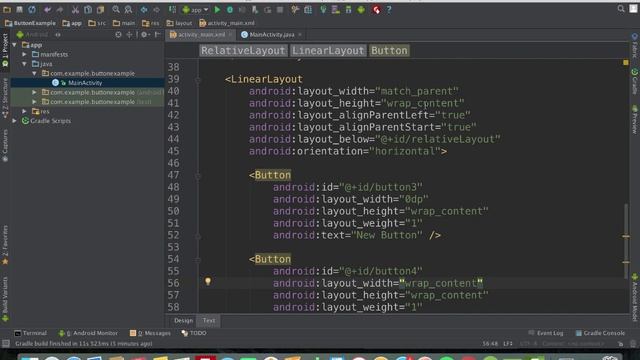This screenshot has height=360, width=640.
Task: Click the Synchronize toolbar icon
Action: (32, 9)
